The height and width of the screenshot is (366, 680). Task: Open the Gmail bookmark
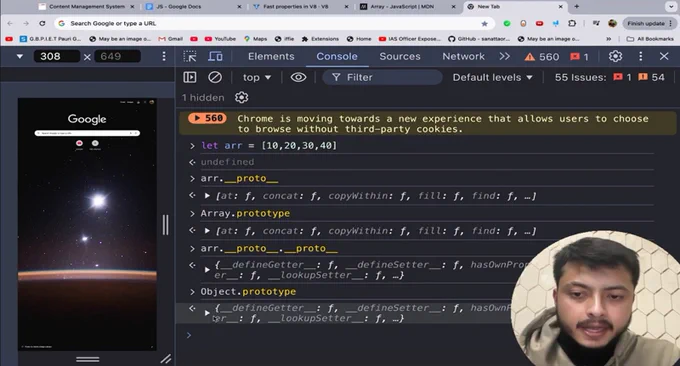click(x=170, y=39)
